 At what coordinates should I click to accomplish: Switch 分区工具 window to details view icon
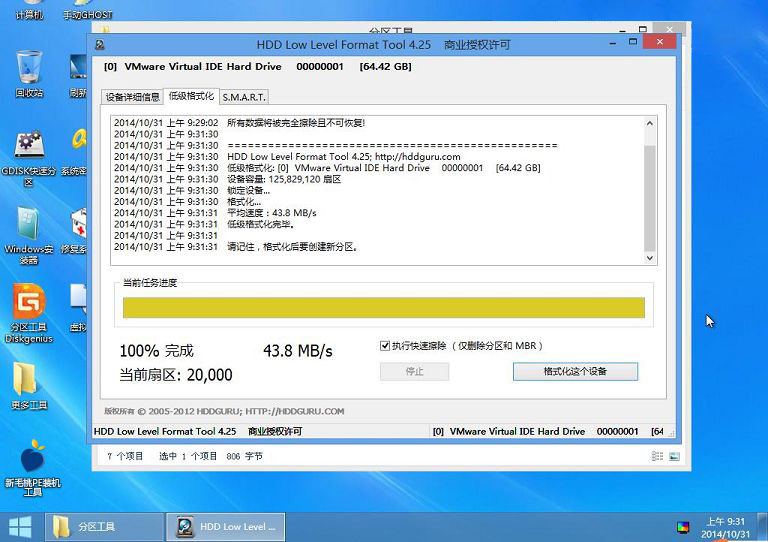657,456
